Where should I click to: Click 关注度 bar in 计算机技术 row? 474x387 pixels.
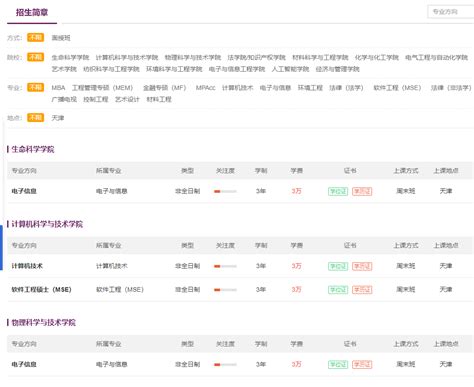[x=225, y=266]
